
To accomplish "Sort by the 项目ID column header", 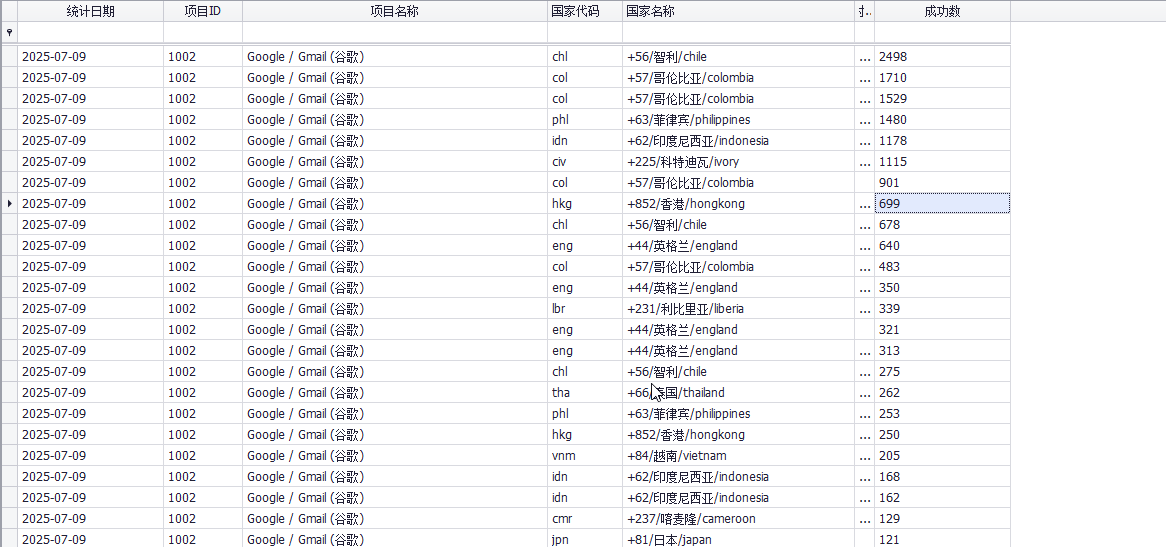I will point(203,11).
